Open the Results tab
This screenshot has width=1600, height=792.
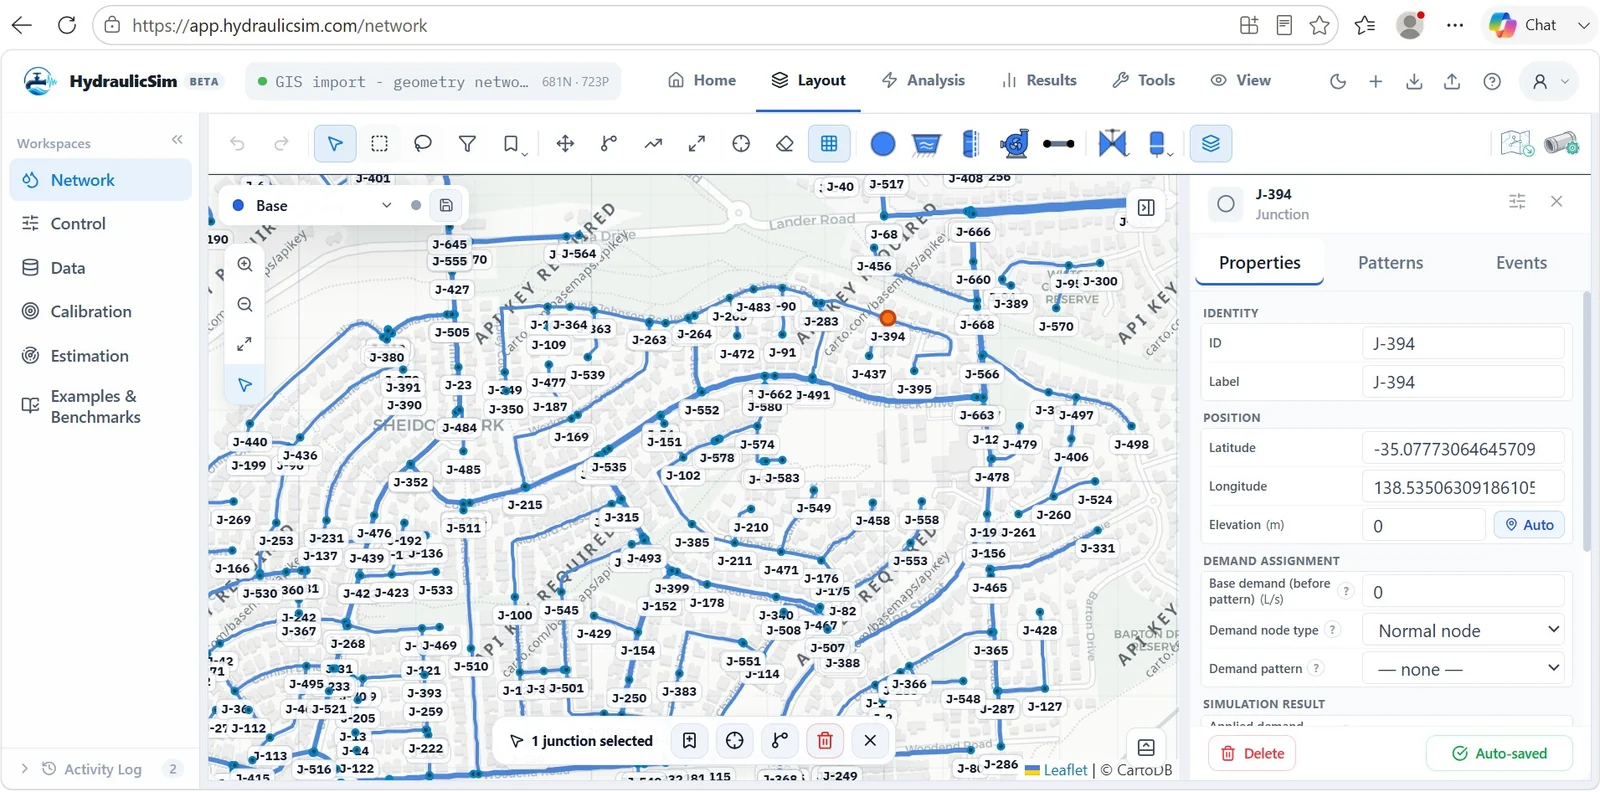click(x=1039, y=80)
